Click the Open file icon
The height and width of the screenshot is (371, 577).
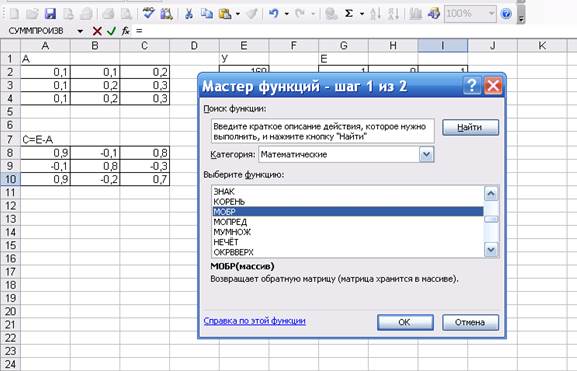coord(32,14)
